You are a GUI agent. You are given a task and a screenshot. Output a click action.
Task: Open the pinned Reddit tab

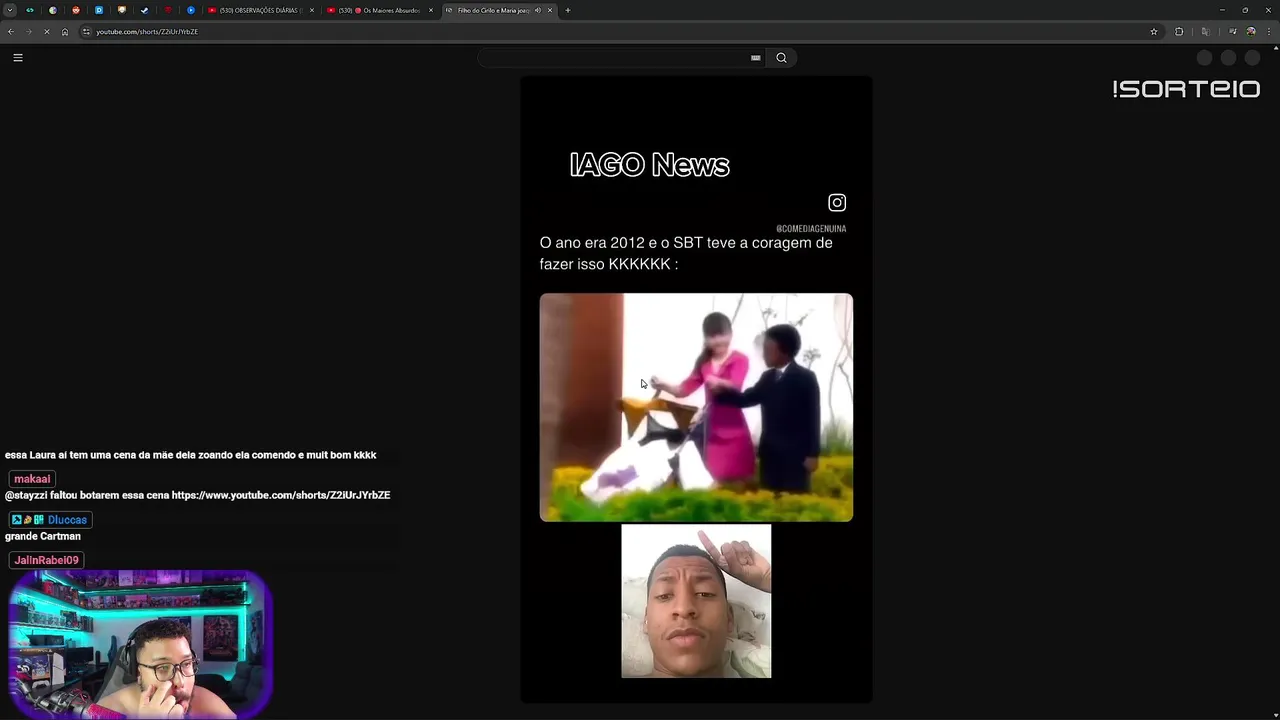(x=76, y=10)
